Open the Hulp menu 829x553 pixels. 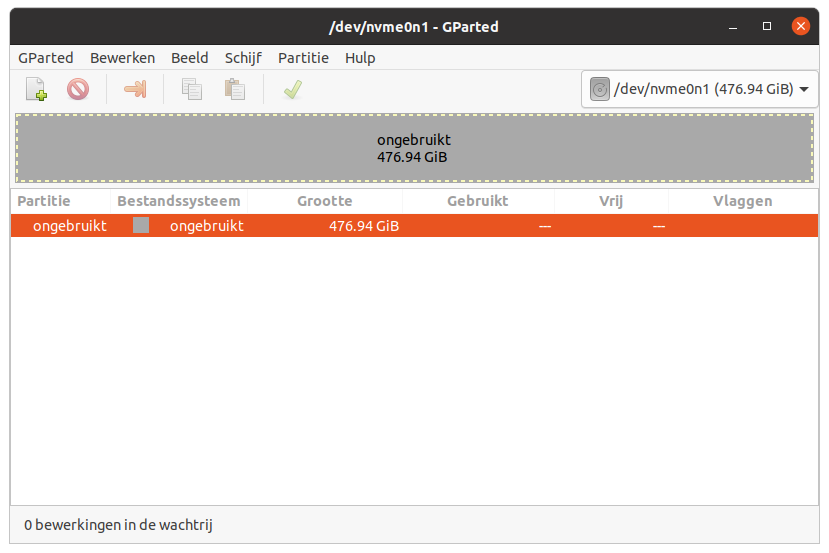360,58
